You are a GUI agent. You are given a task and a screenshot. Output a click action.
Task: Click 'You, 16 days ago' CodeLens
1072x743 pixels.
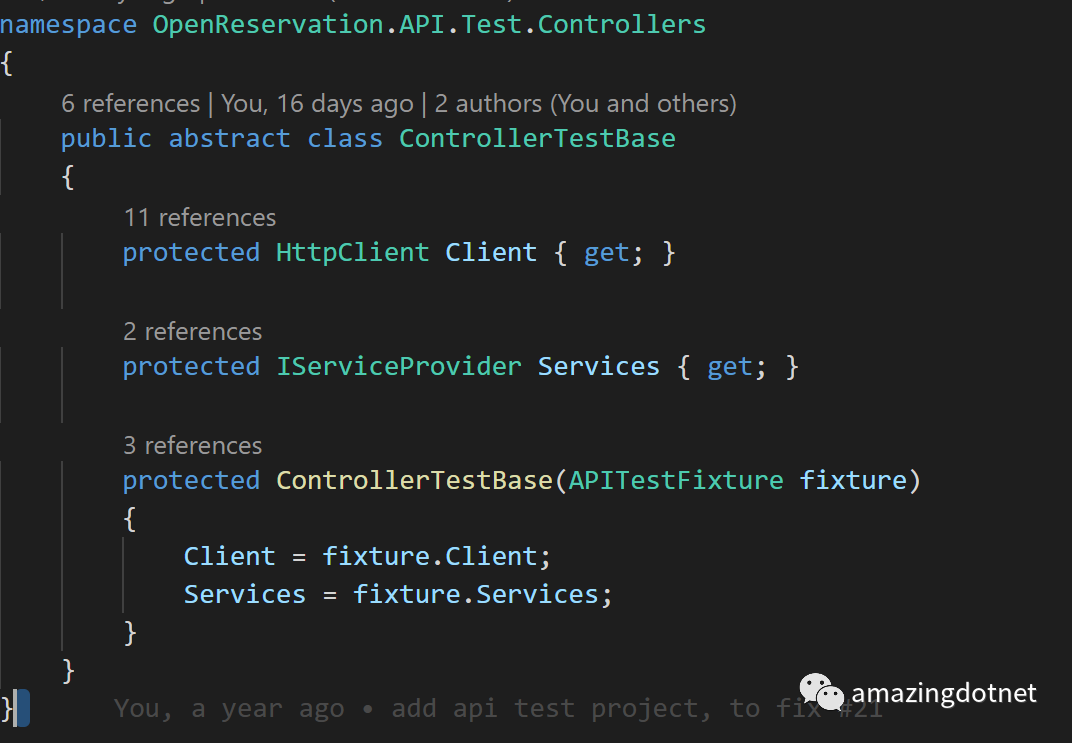tap(317, 104)
